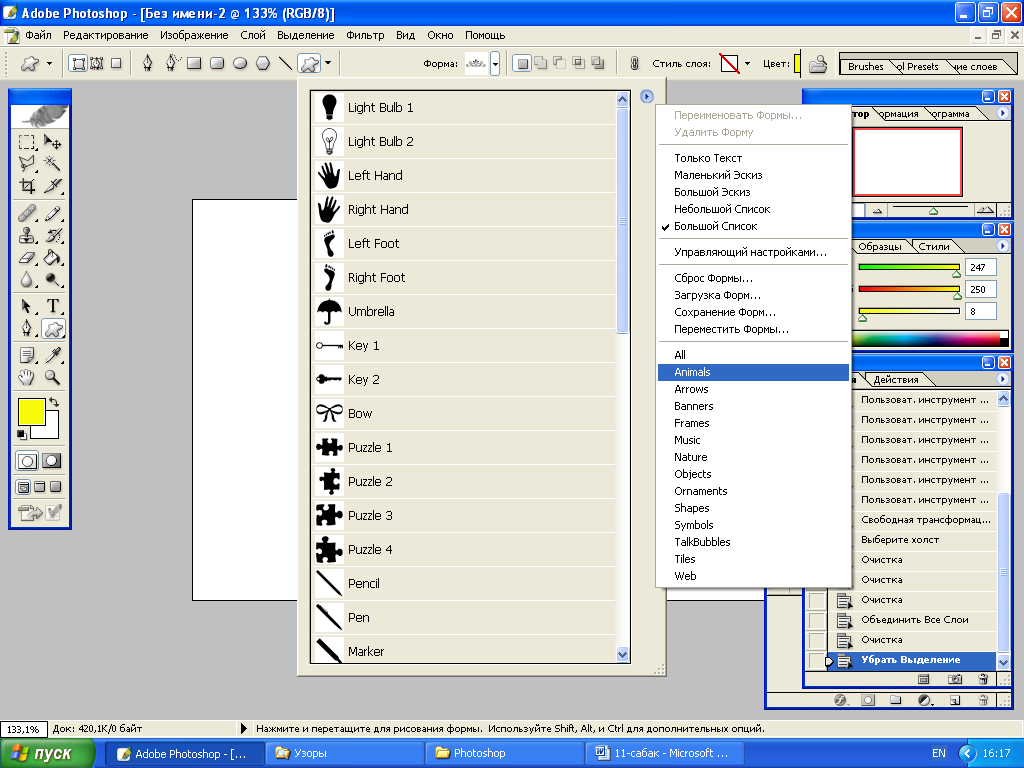The width and height of the screenshot is (1024, 768).
Task: Toggle checkbox next to Объединить Все Слои
Action: point(816,620)
